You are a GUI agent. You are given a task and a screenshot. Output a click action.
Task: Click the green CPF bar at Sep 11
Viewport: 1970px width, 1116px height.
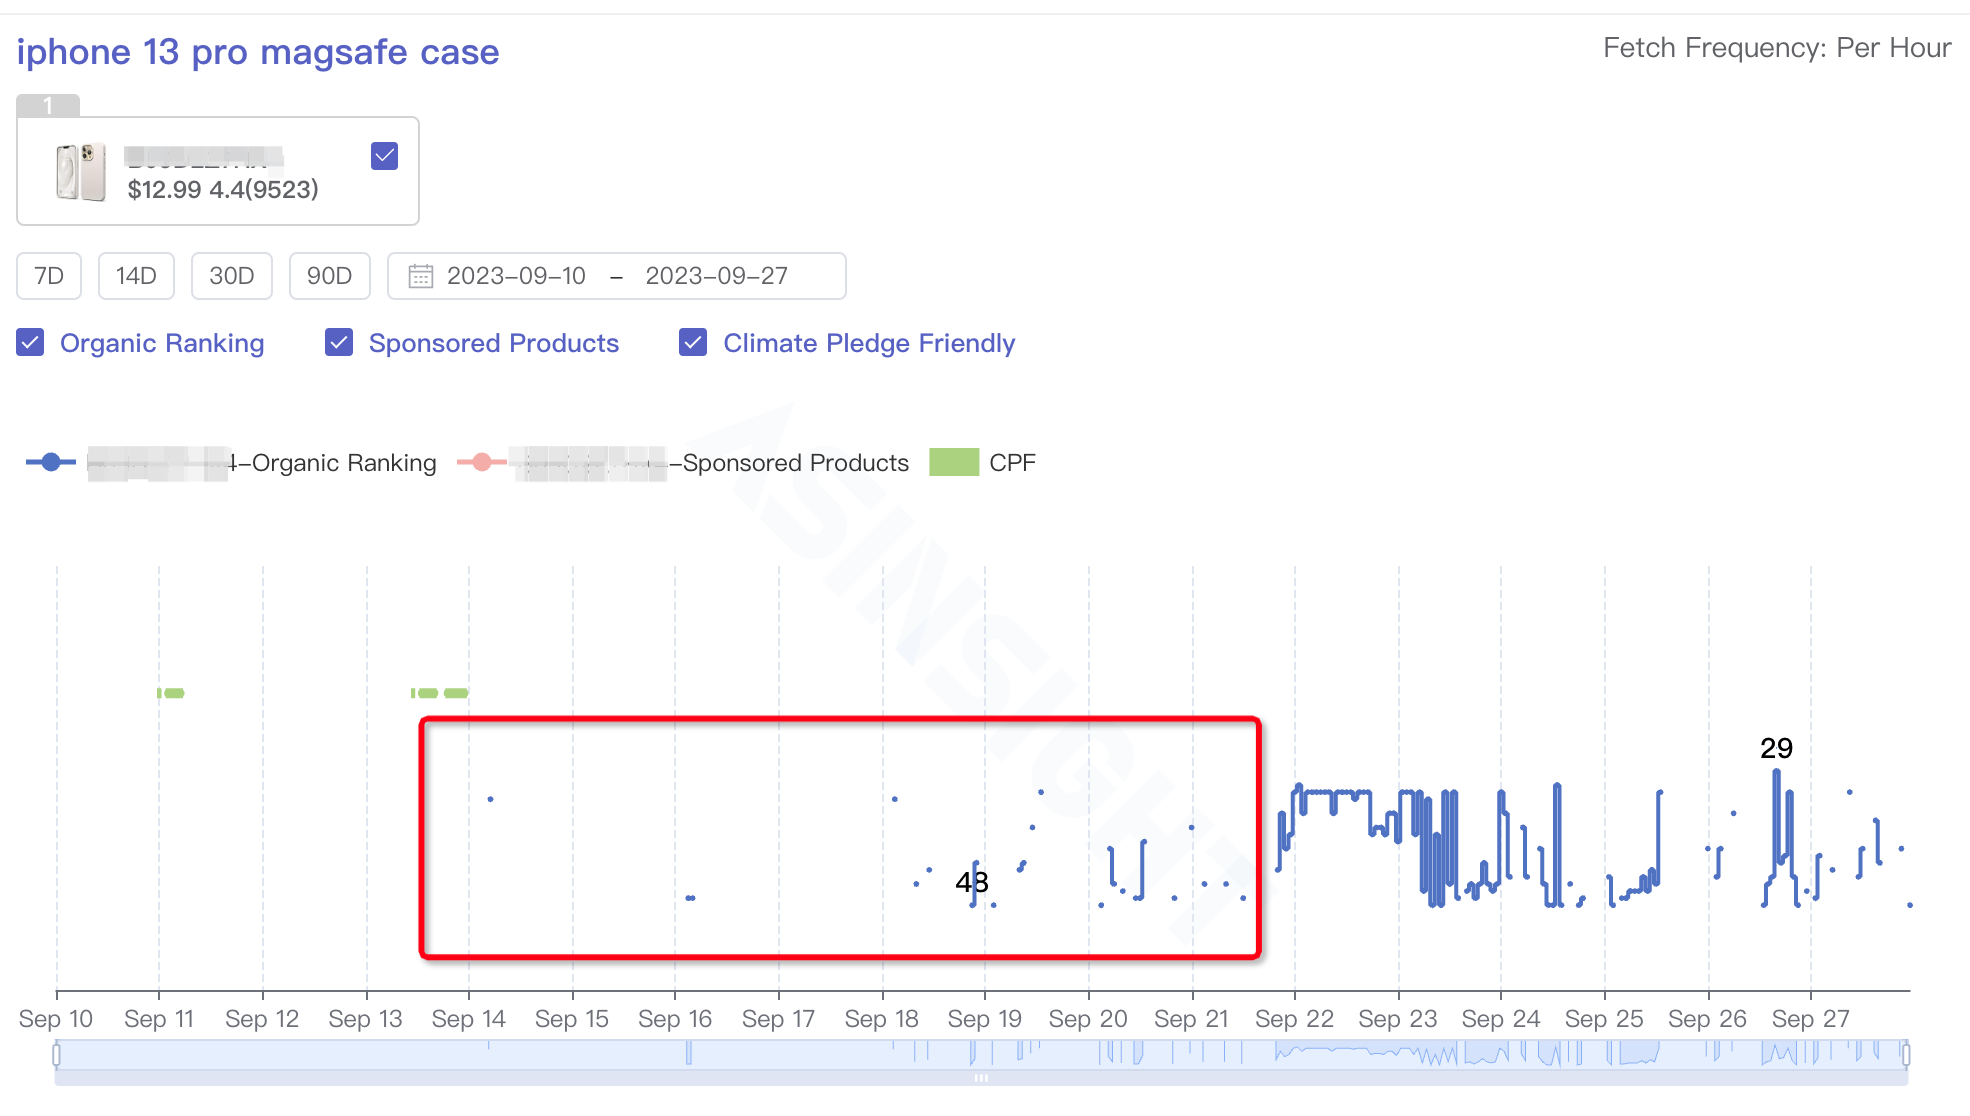[171, 693]
